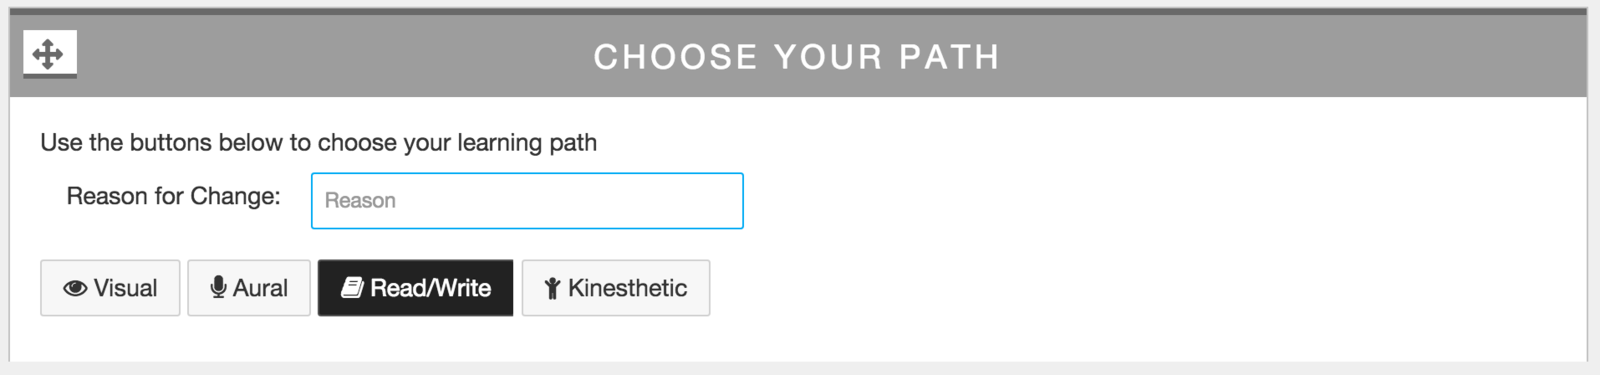Focus the Reason for Change text field
This screenshot has width=1600, height=375.
pos(527,201)
